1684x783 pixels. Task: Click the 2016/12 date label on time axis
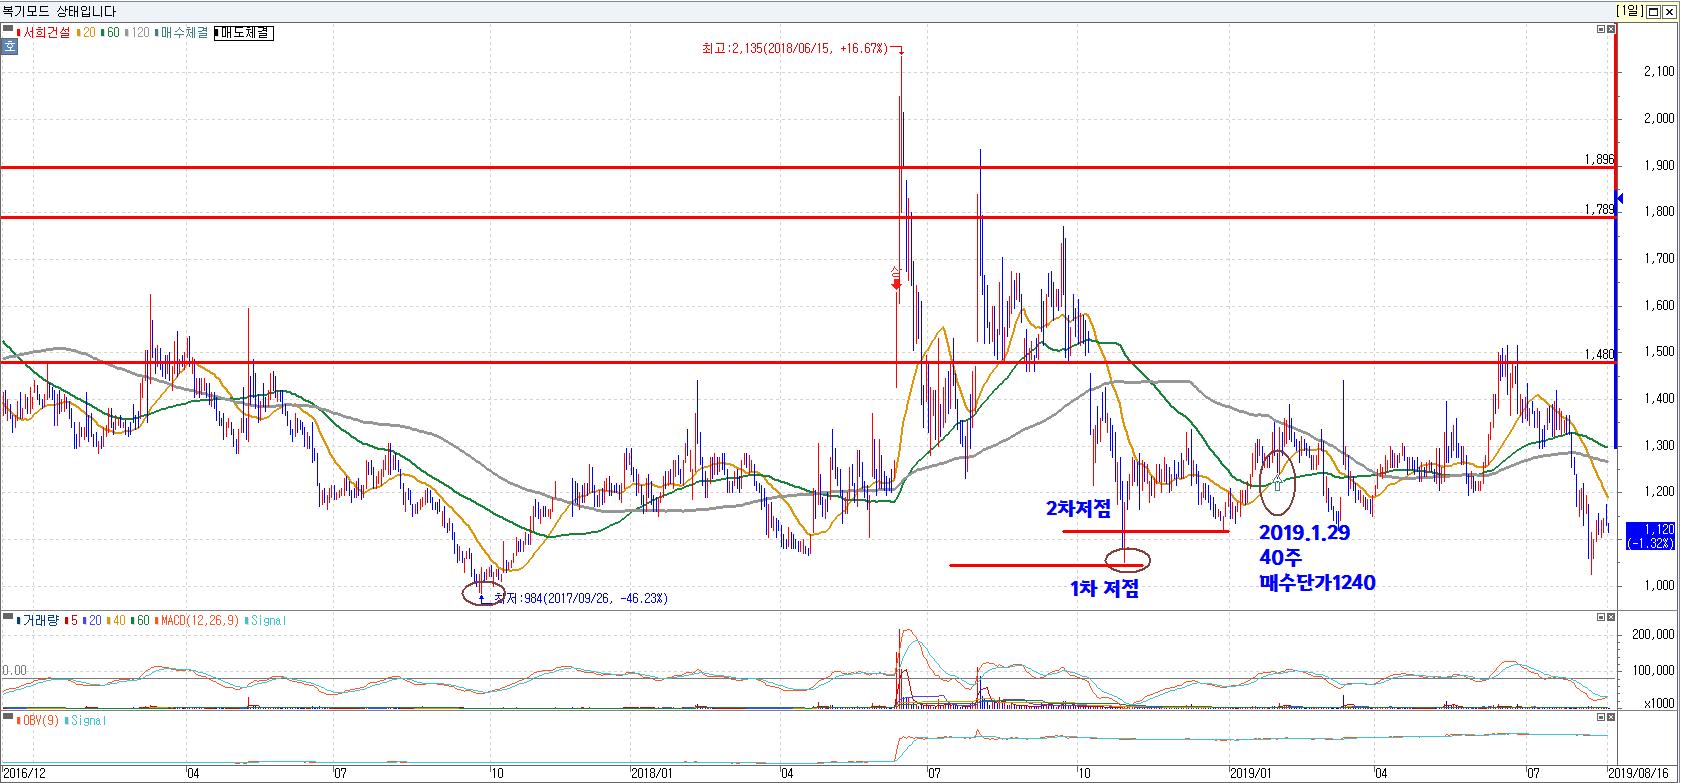27,773
